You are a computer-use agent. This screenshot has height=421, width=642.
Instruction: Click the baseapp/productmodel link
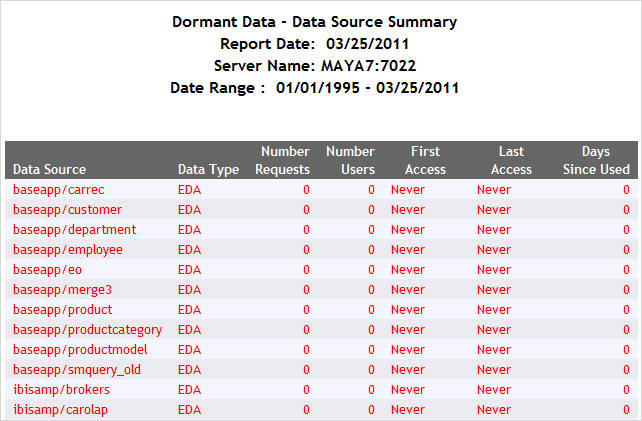[80, 350]
